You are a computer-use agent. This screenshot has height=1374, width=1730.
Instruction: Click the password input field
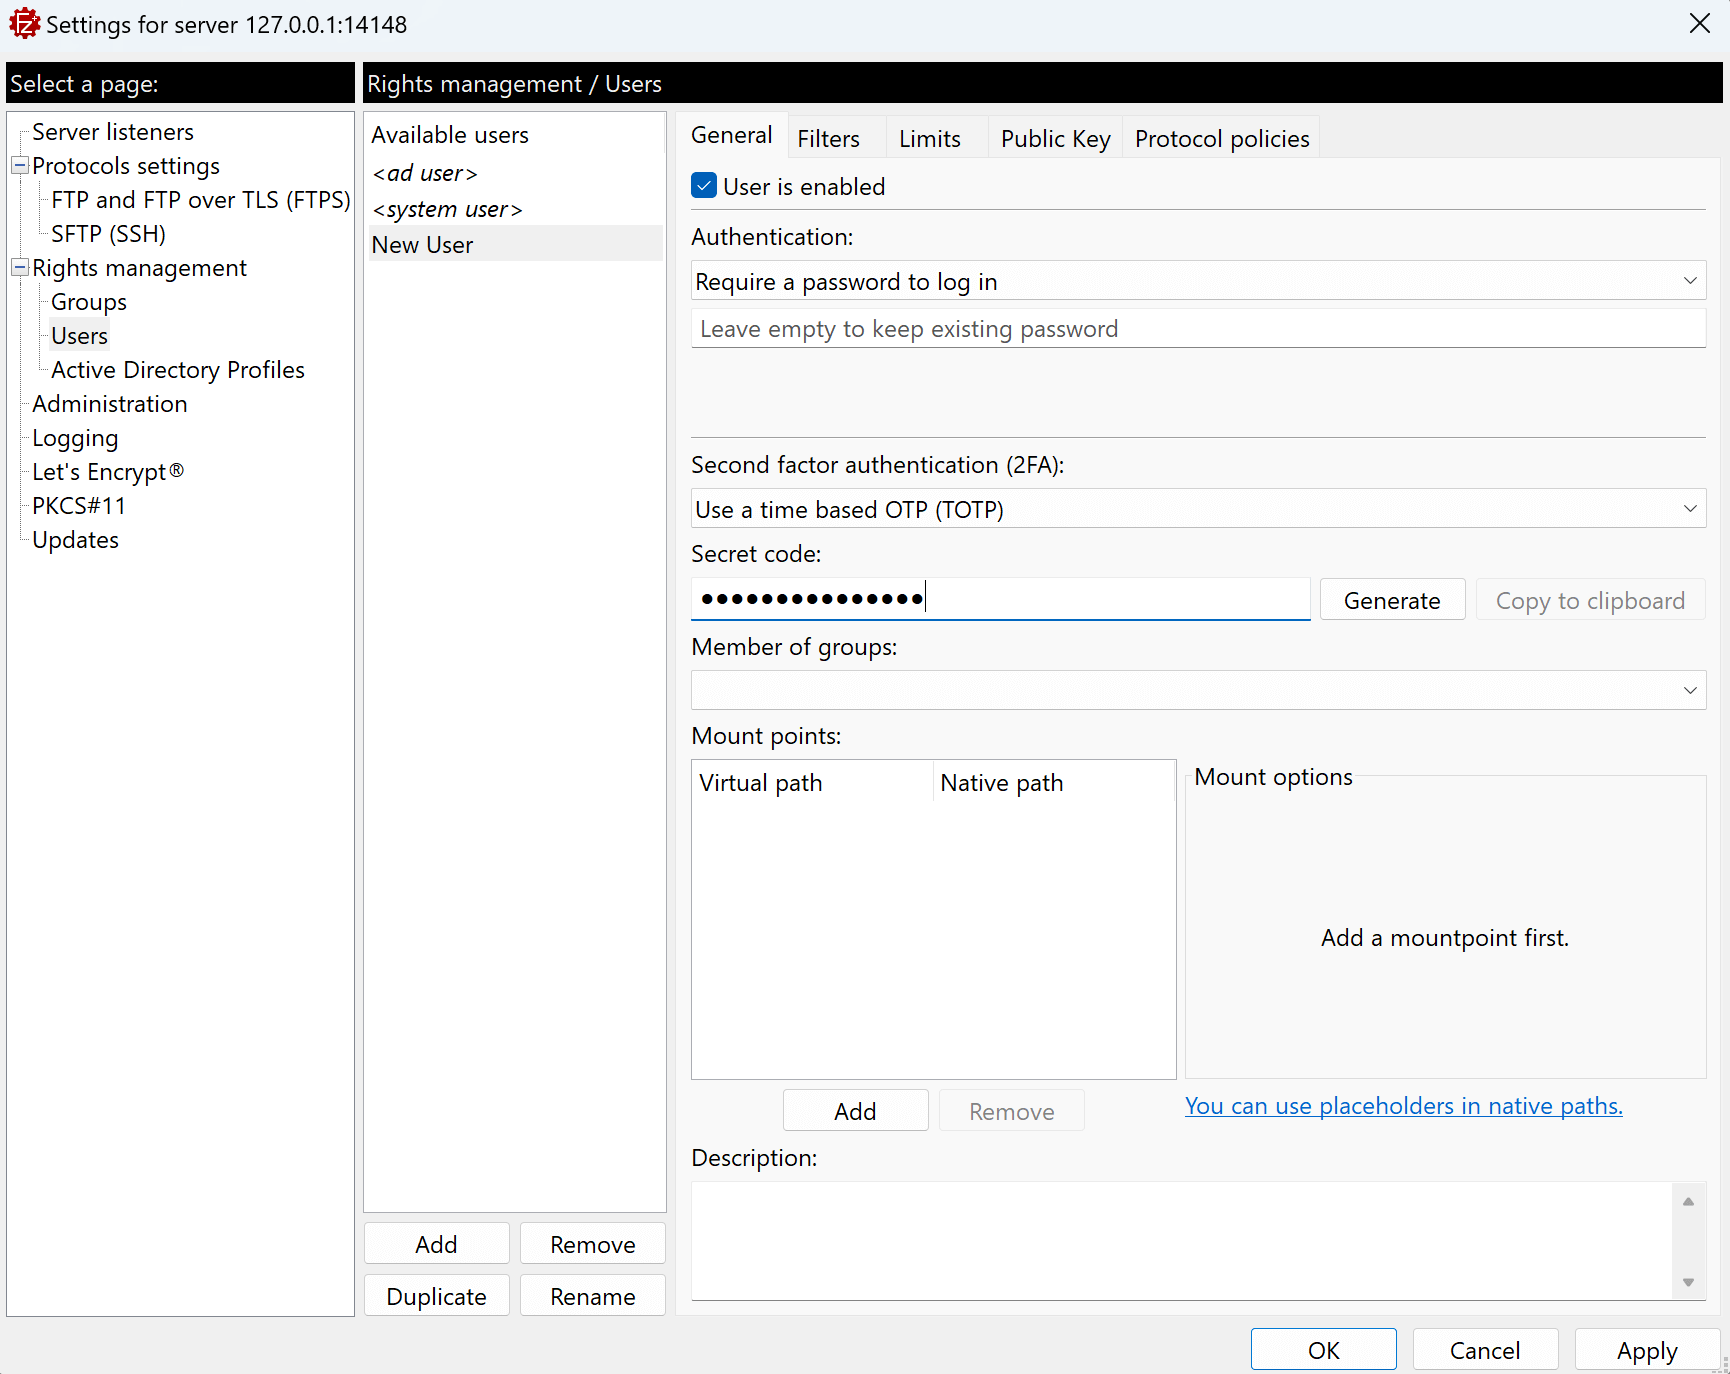tap(1197, 329)
